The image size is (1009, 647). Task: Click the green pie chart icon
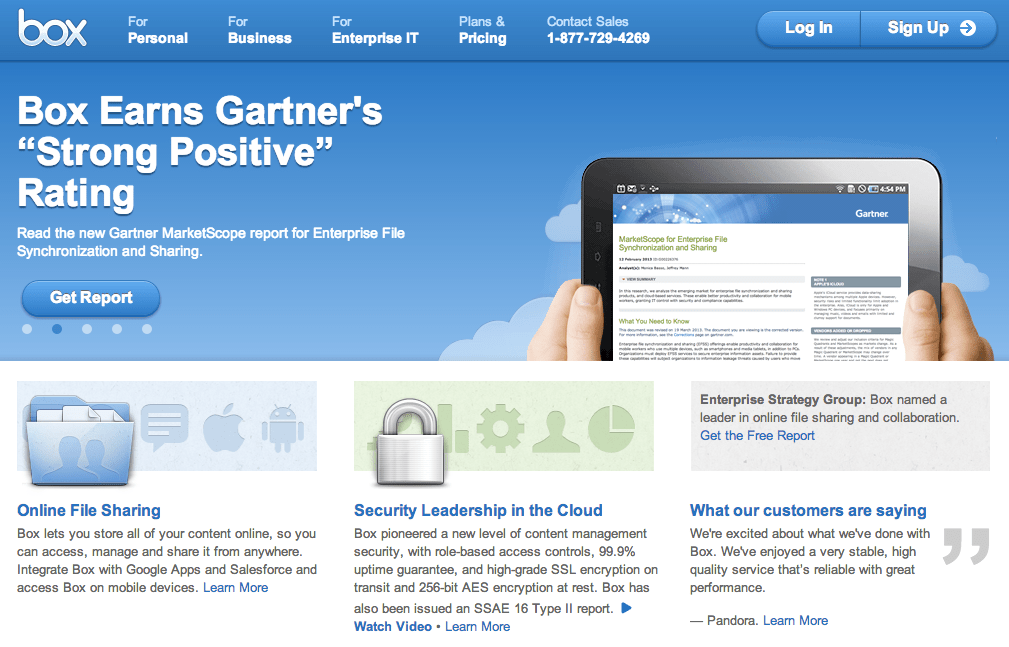[611, 428]
